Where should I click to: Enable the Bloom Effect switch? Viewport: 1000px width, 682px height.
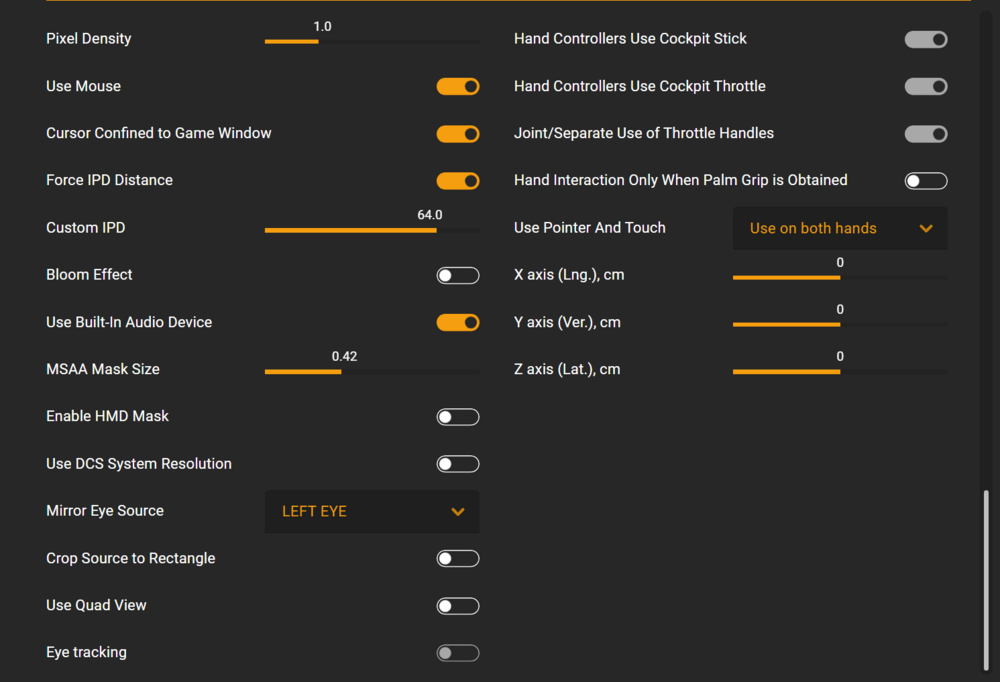[458, 275]
